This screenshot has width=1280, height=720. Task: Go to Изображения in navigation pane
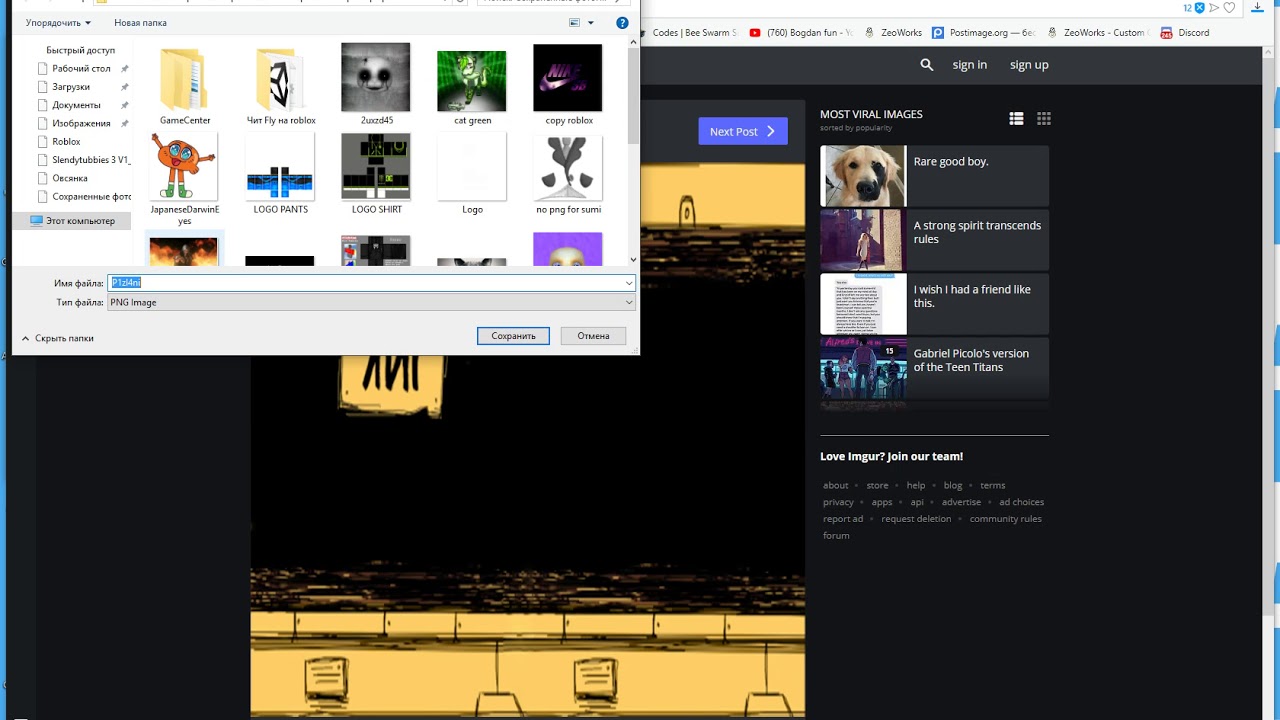pyautogui.click(x=81, y=123)
